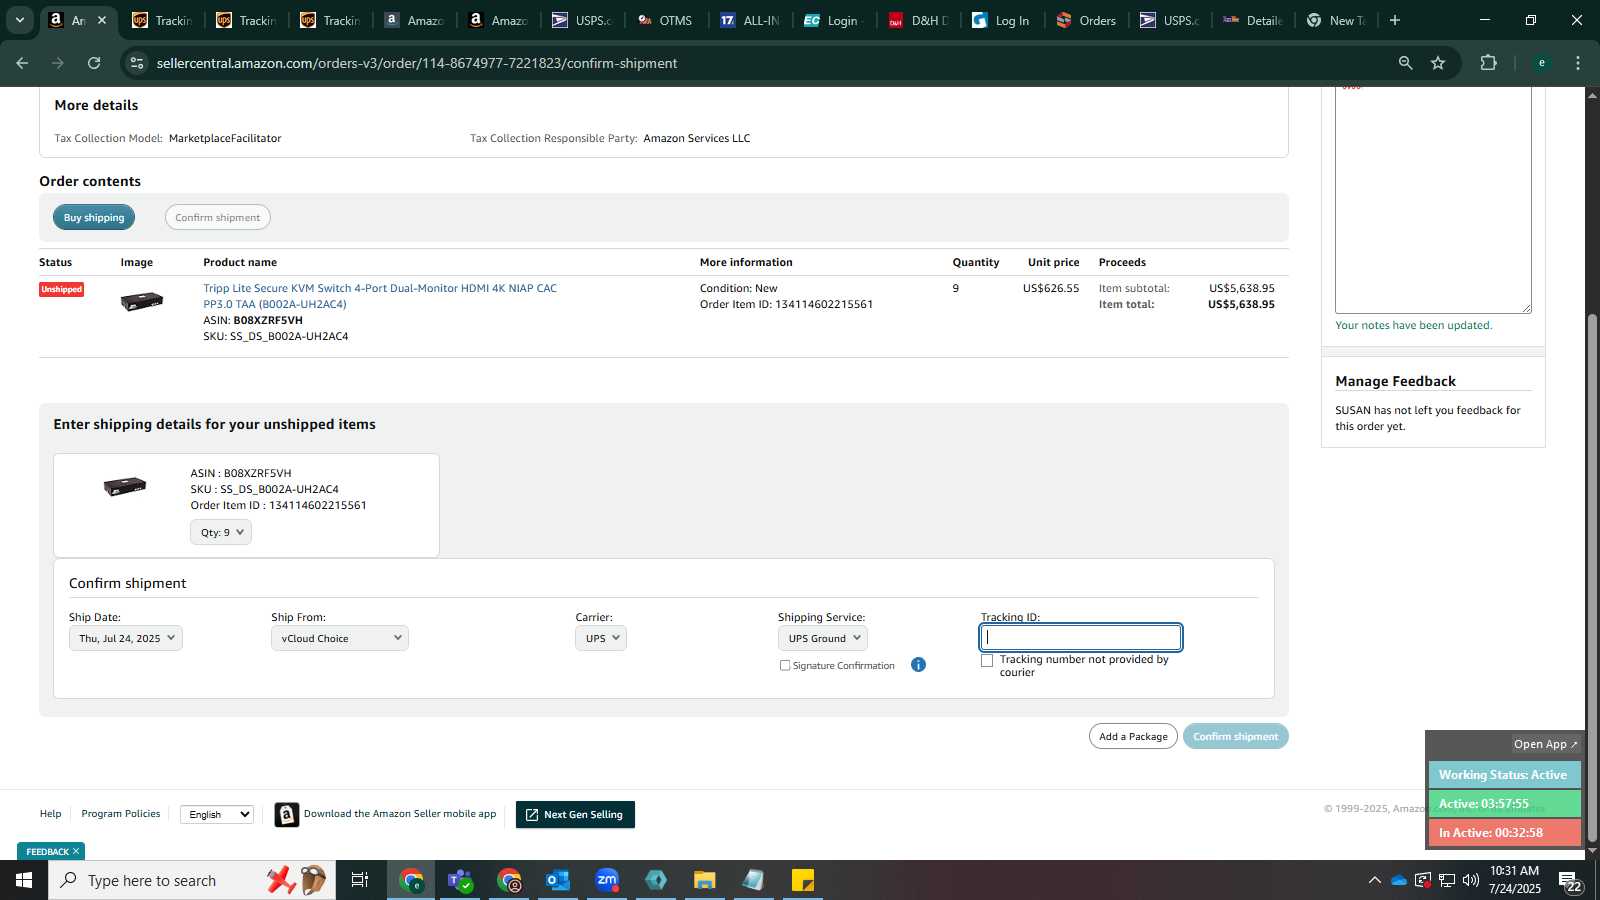Screen dimensions: 1600x900
Task: Open notification center icon
Action: coord(1571,881)
